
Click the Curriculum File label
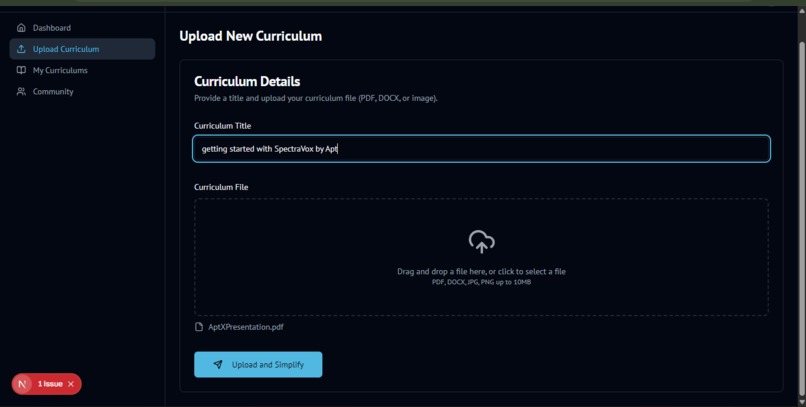point(221,187)
